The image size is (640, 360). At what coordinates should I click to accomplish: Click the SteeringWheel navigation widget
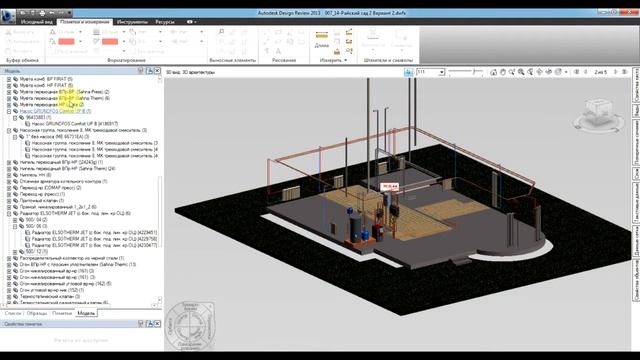pyautogui.click(x=190, y=325)
